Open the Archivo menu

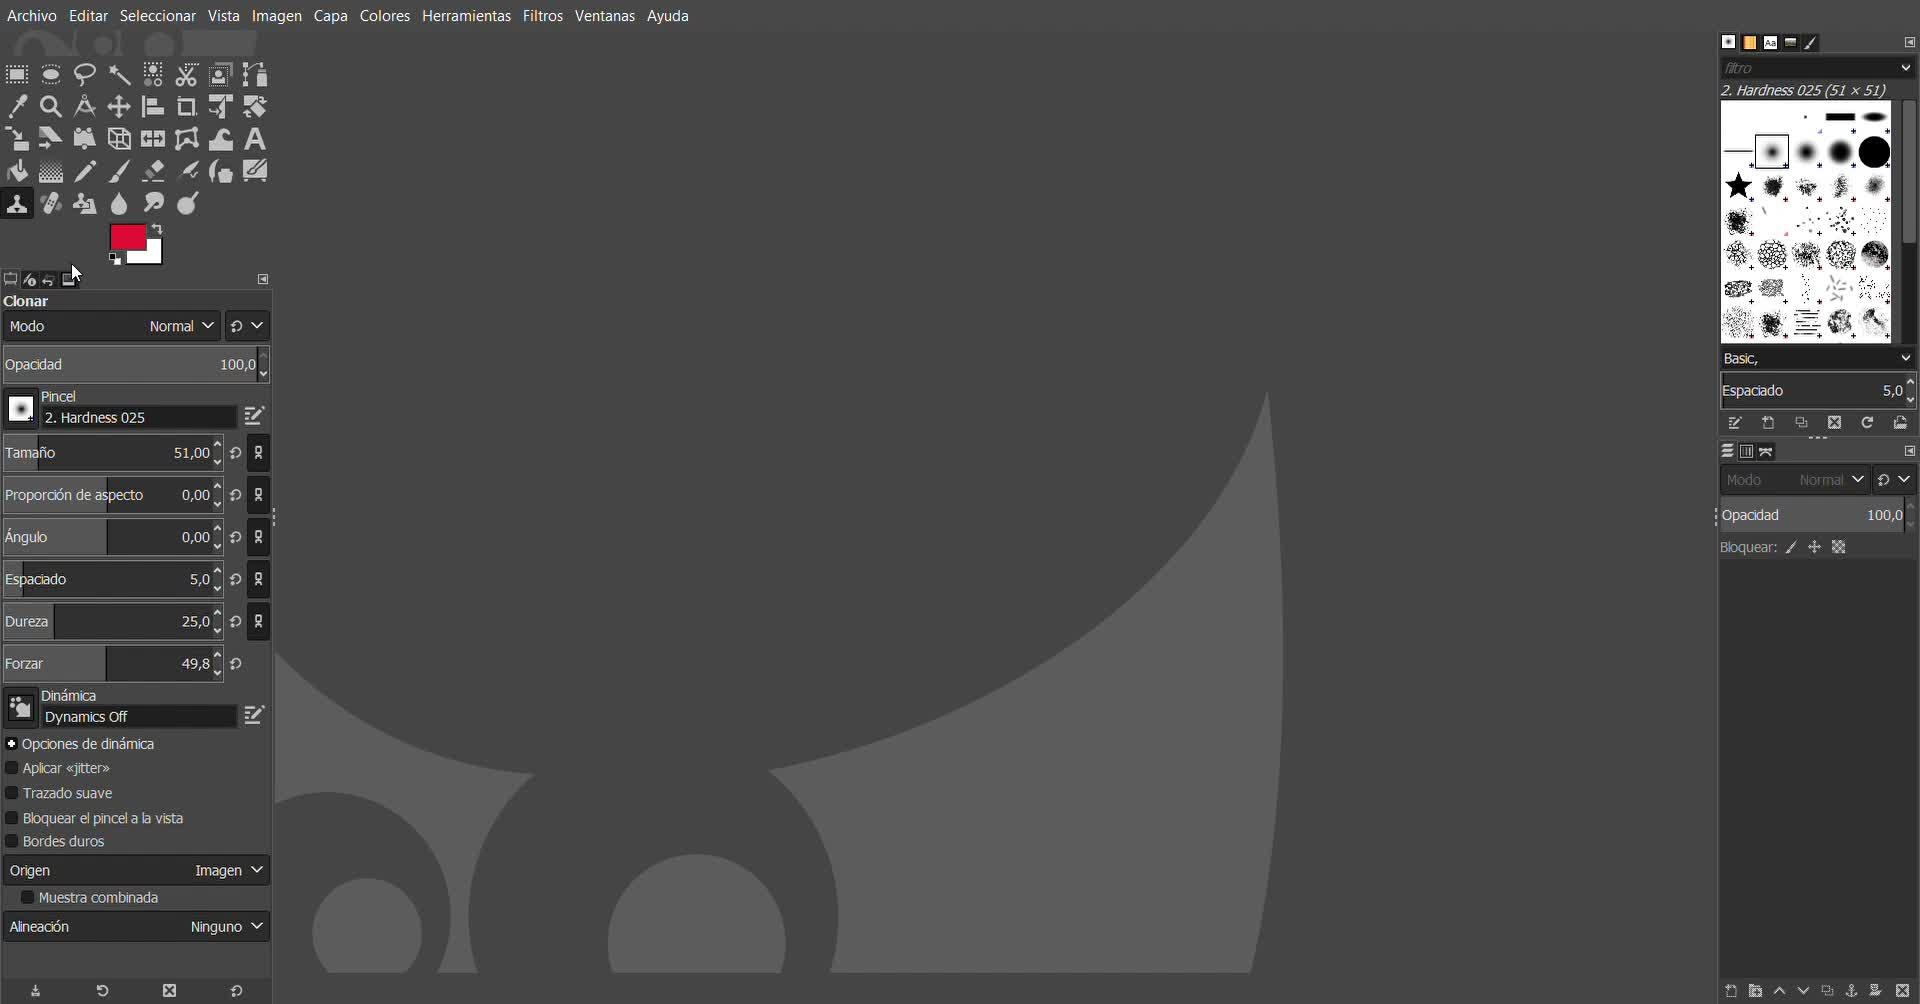click(32, 16)
